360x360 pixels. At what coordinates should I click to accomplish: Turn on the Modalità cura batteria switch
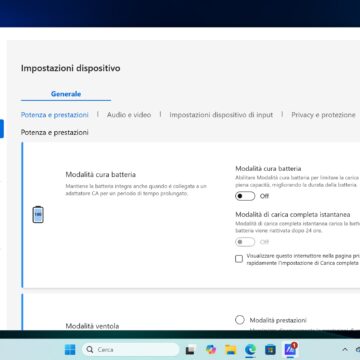click(245, 196)
